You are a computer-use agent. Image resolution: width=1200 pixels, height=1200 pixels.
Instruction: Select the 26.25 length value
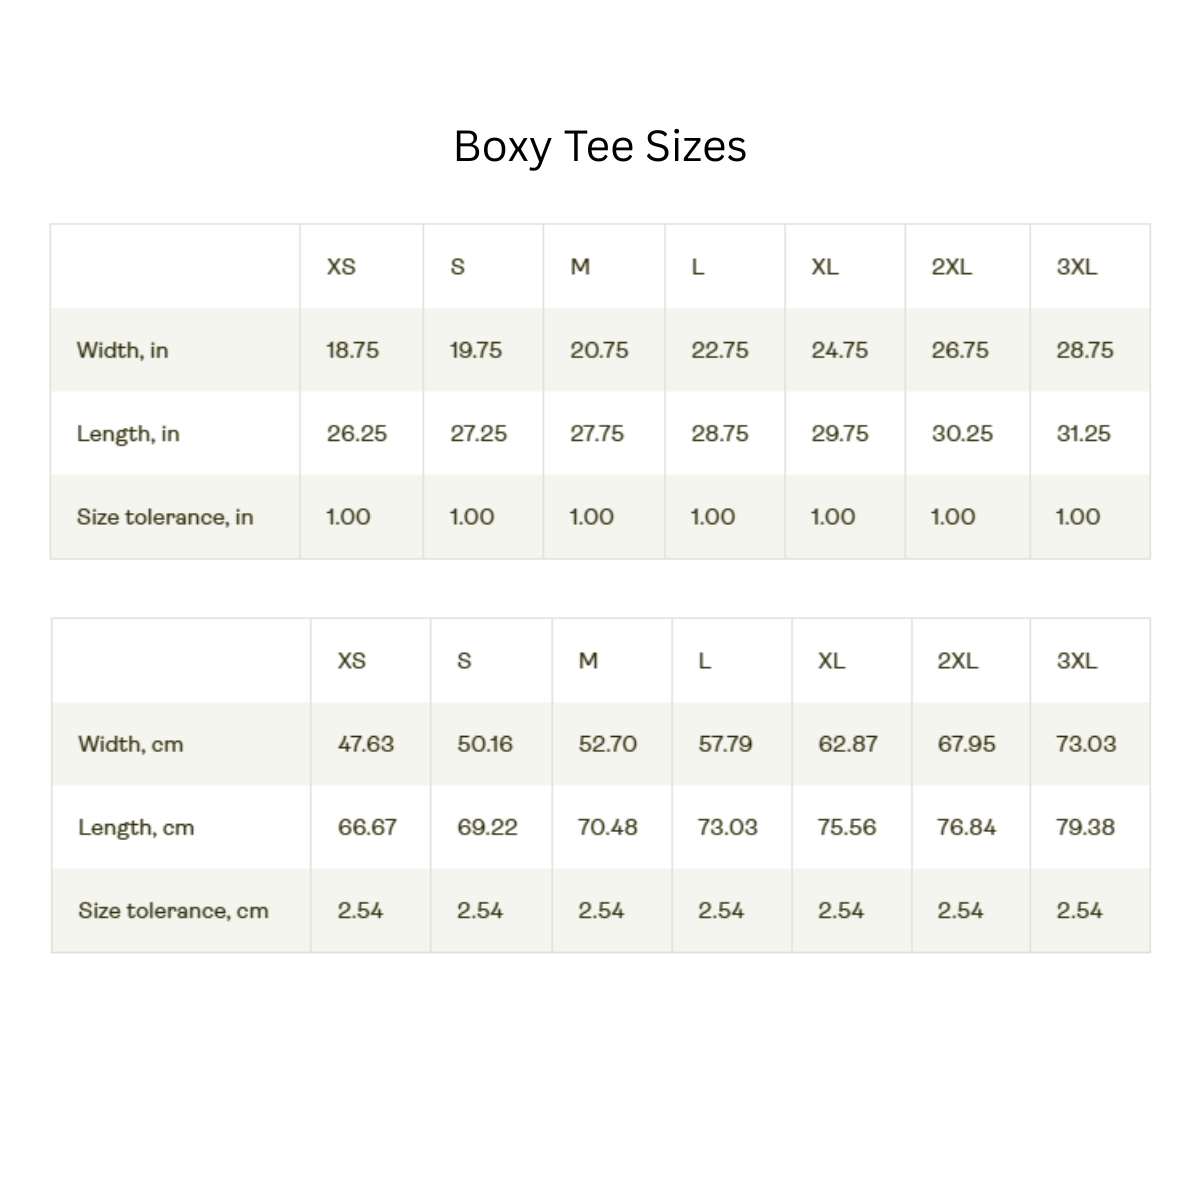click(356, 434)
